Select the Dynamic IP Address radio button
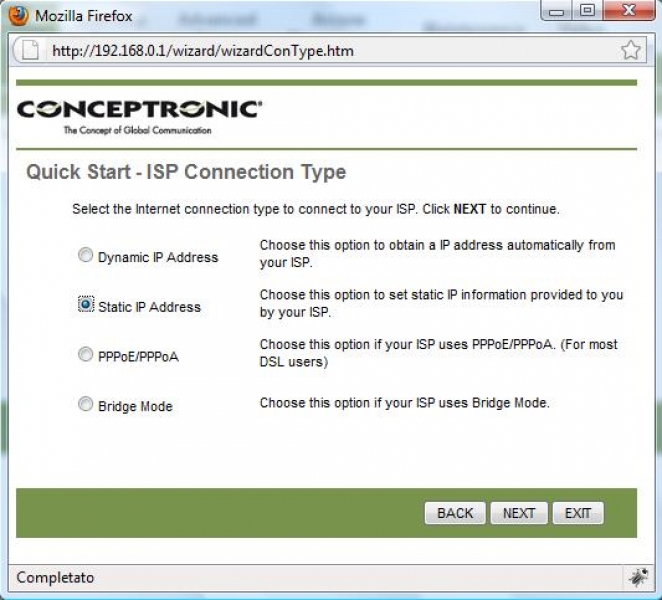662x600 pixels. click(x=86, y=256)
